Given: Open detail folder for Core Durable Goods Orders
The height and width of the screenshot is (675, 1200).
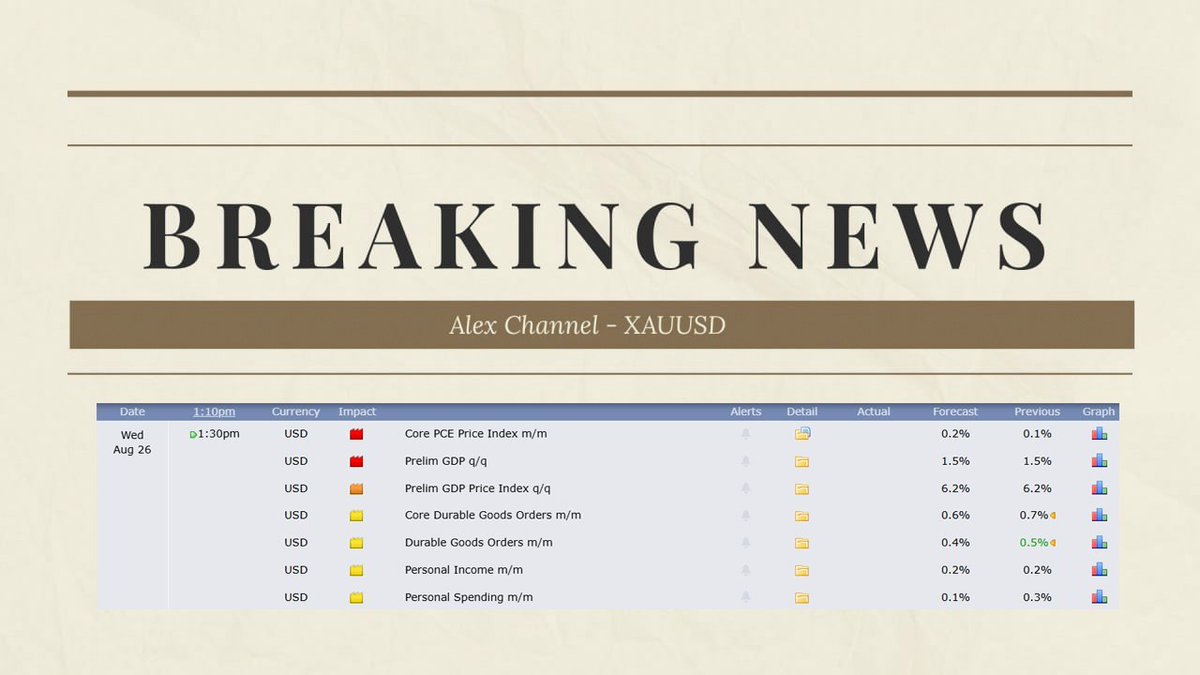Looking at the screenshot, I should click(x=802, y=516).
